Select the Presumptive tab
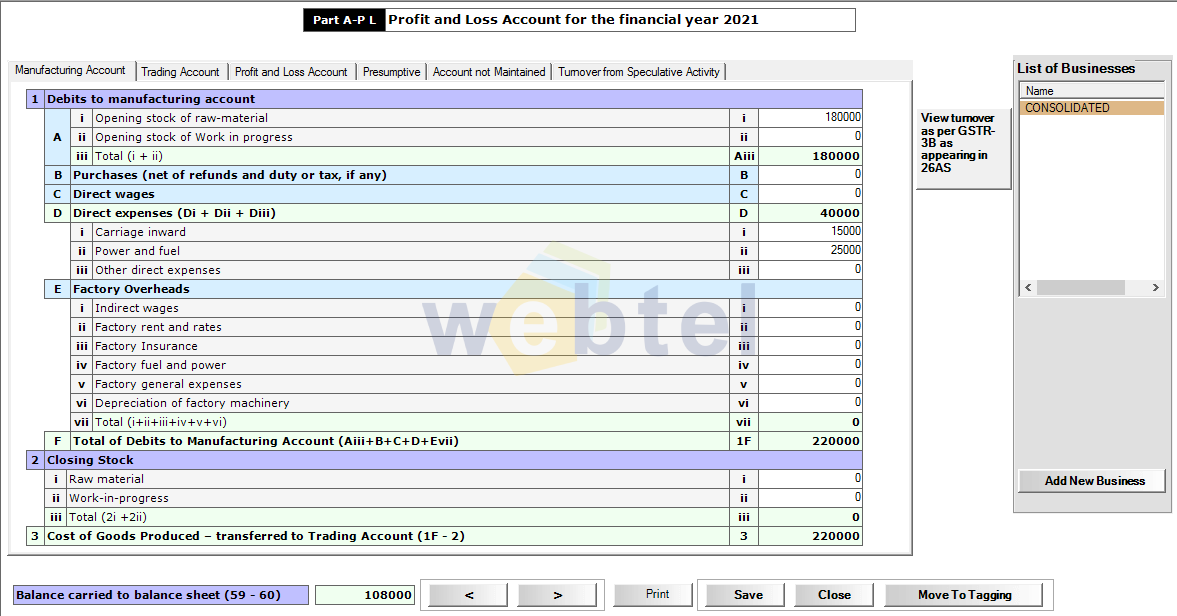 (391, 72)
